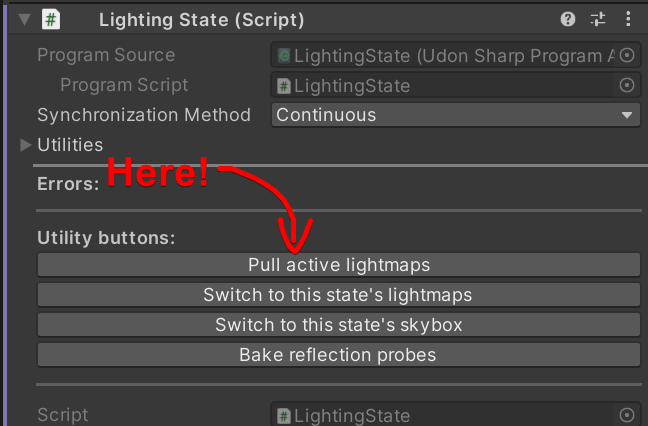Expand the Utilities foldout arrow

[26, 145]
